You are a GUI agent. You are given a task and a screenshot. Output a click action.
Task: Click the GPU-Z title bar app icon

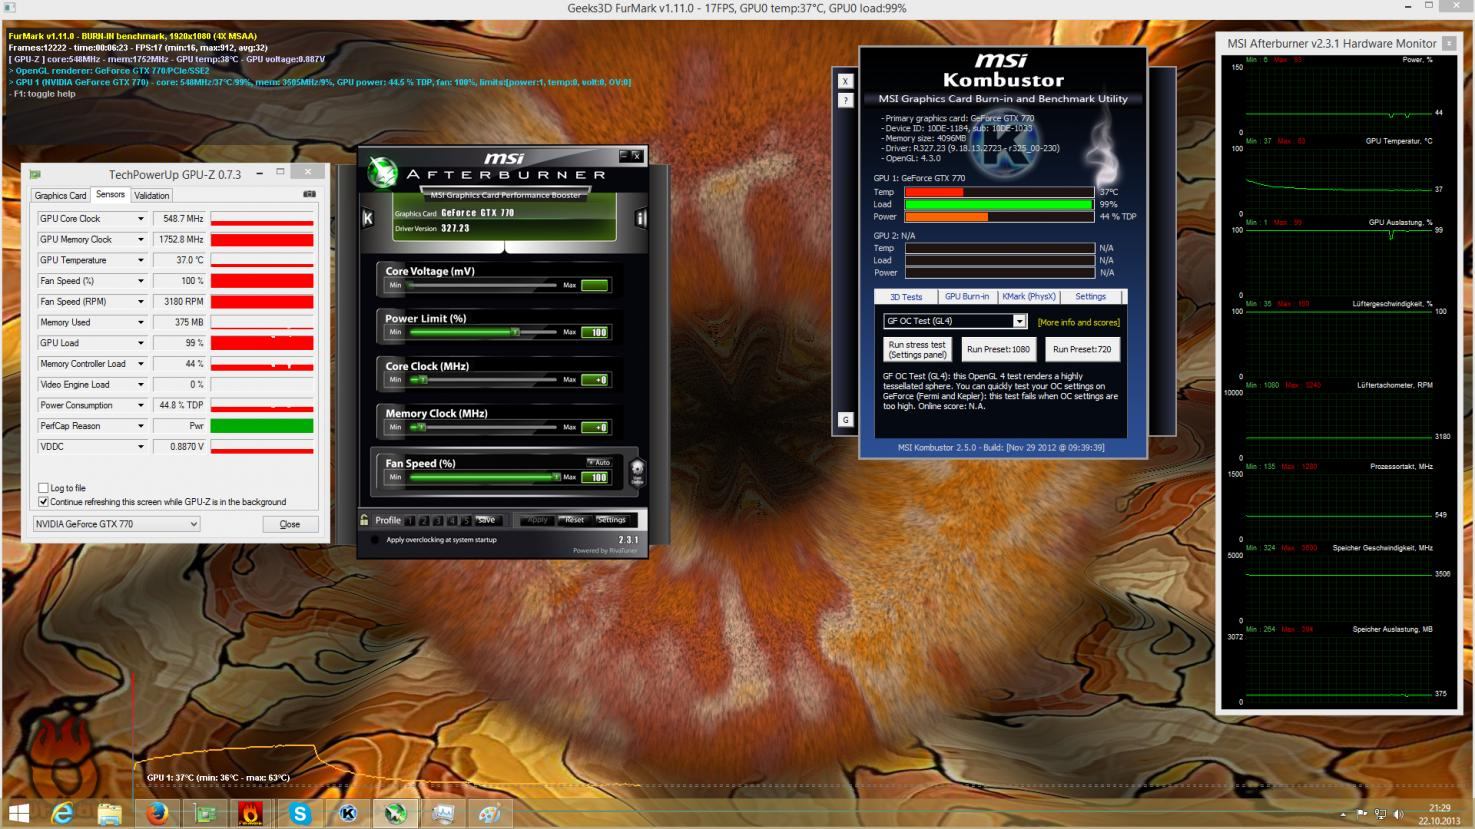tap(36, 174)
